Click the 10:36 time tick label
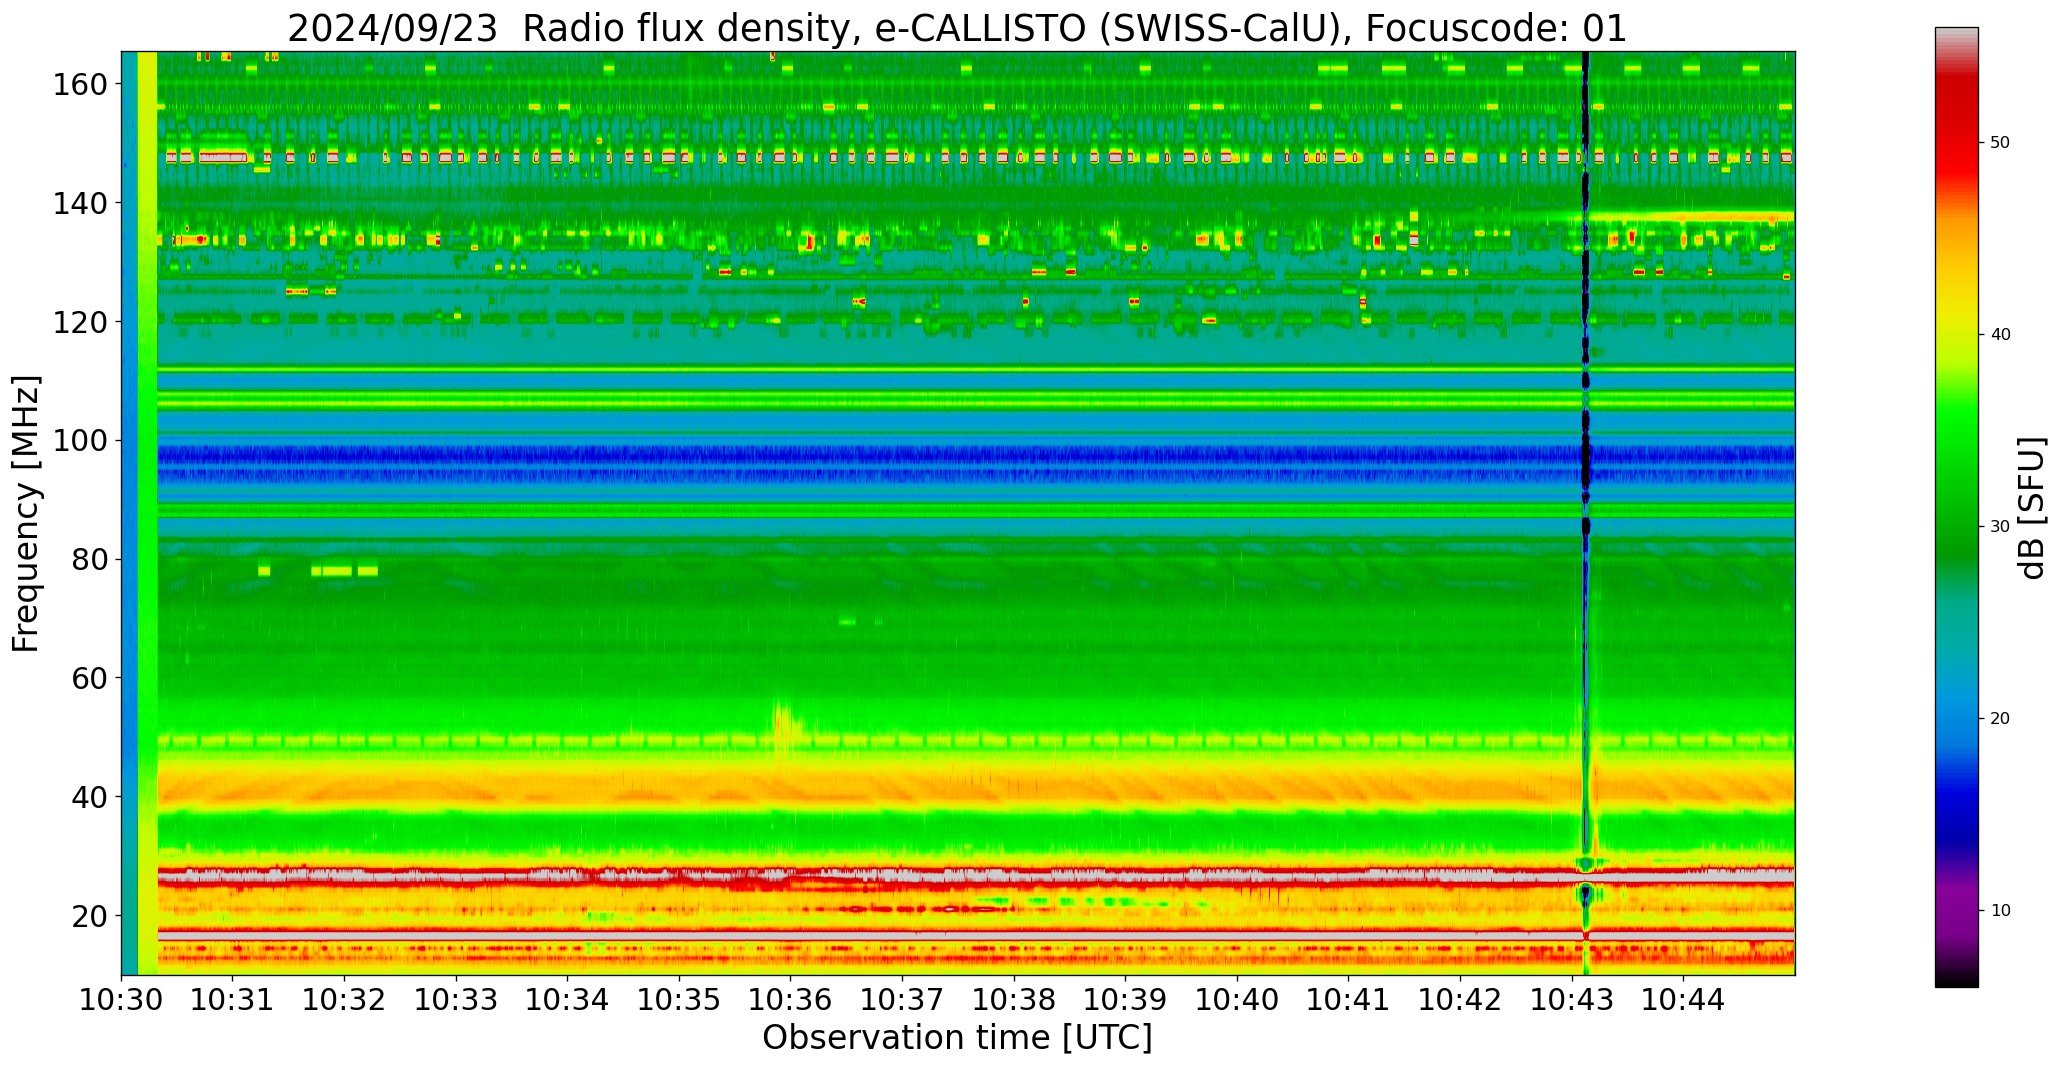 [791, 999]
